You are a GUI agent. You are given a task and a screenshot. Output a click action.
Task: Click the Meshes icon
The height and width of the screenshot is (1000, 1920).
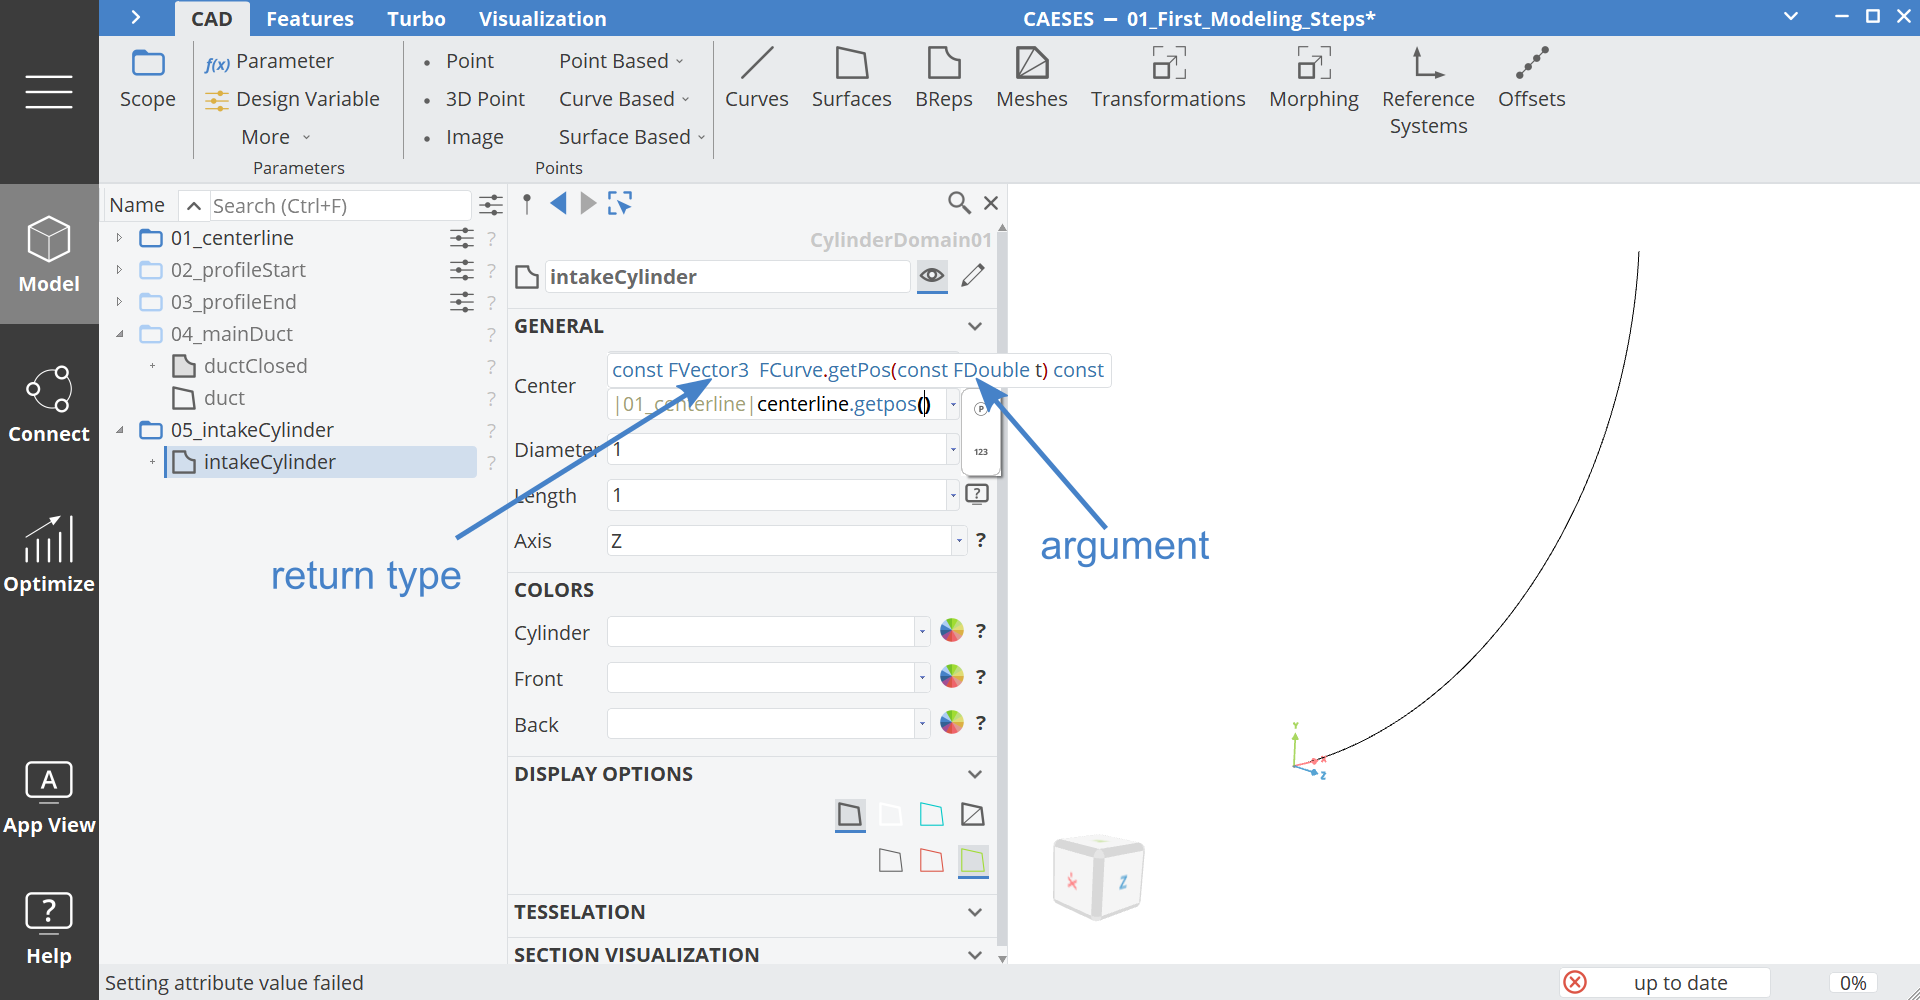pos(1032,78)
